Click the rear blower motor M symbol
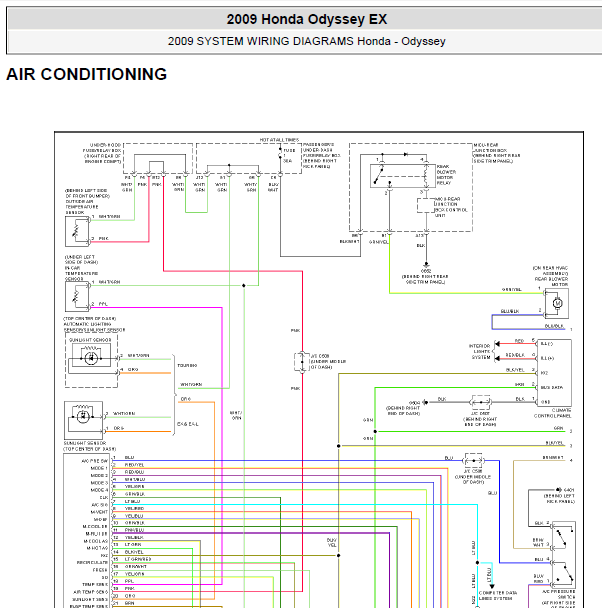Image resolution: width=602 pixels, height=608 pixels. tap(557, 303)
